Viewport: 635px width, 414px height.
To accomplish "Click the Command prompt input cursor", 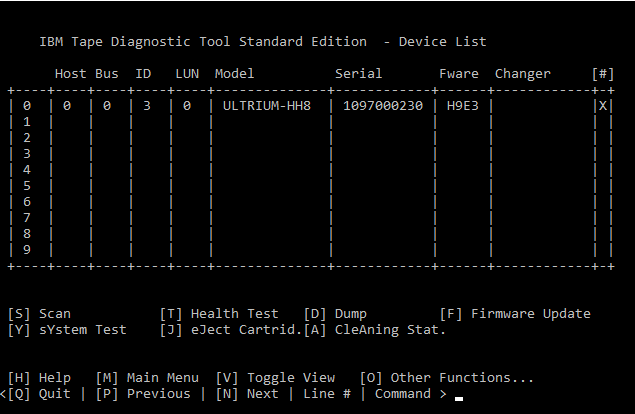I will pyautogui.click(x=459, y=399).
